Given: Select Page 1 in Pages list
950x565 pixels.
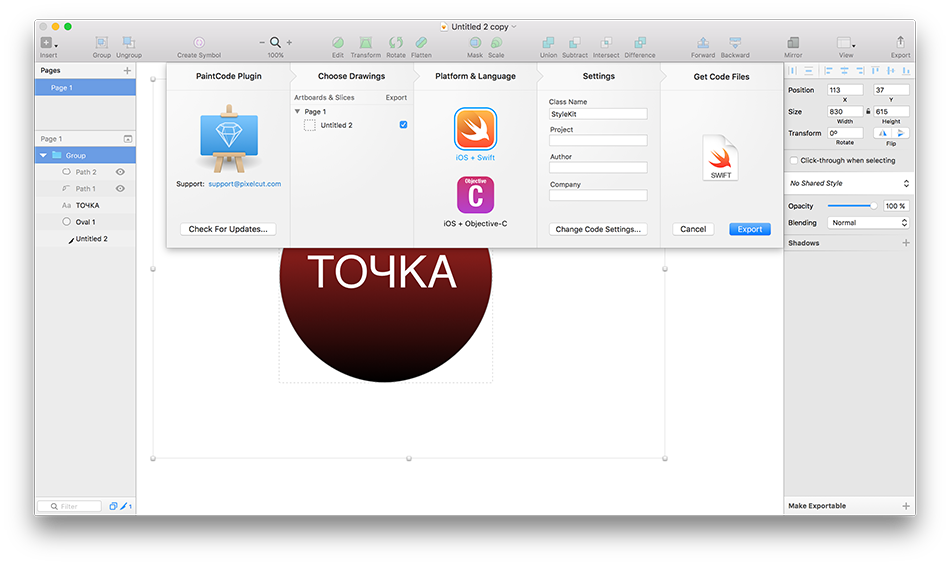Looking at the screenshot, I should click(85, 88).
